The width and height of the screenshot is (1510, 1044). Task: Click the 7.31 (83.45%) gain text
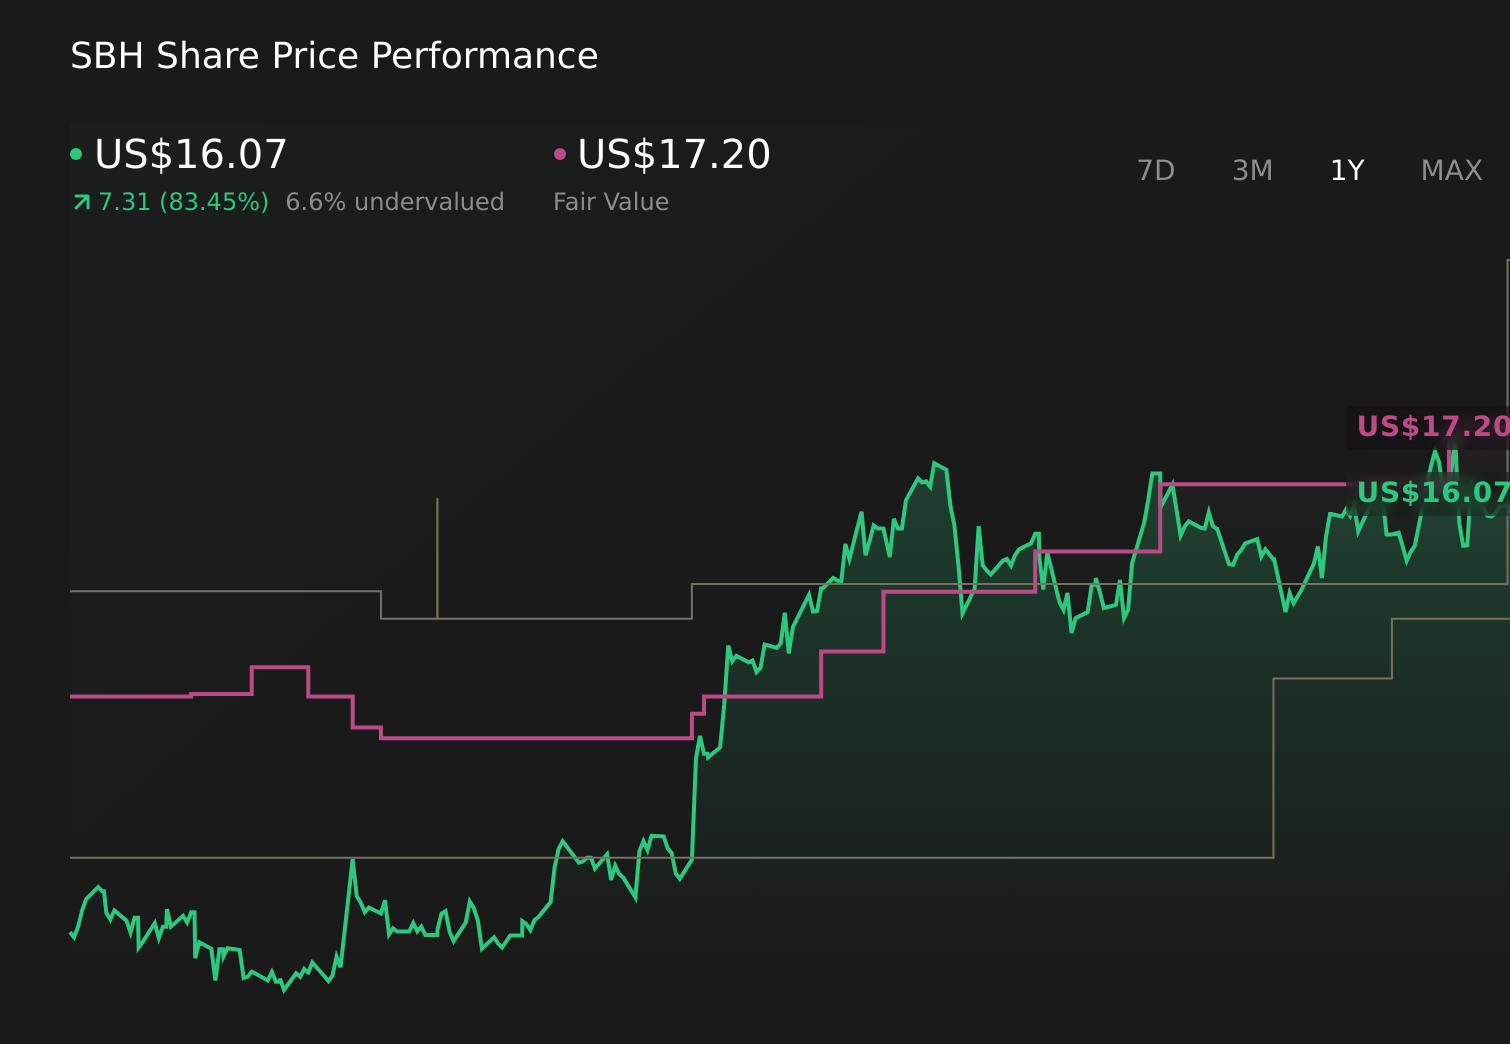coord(183,201)
